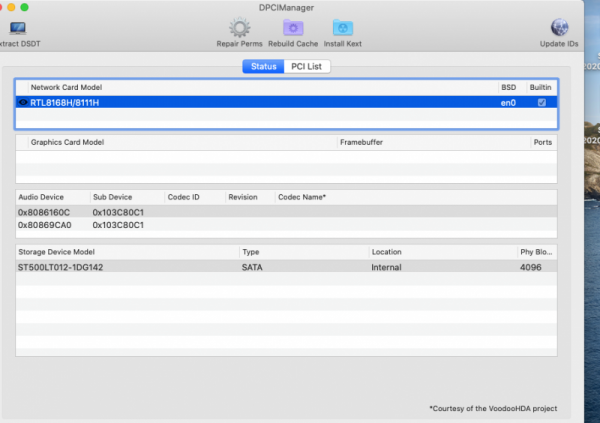Select audio device 0x80869CA0 row
This screenshot has height=423, width=600.
44,225
